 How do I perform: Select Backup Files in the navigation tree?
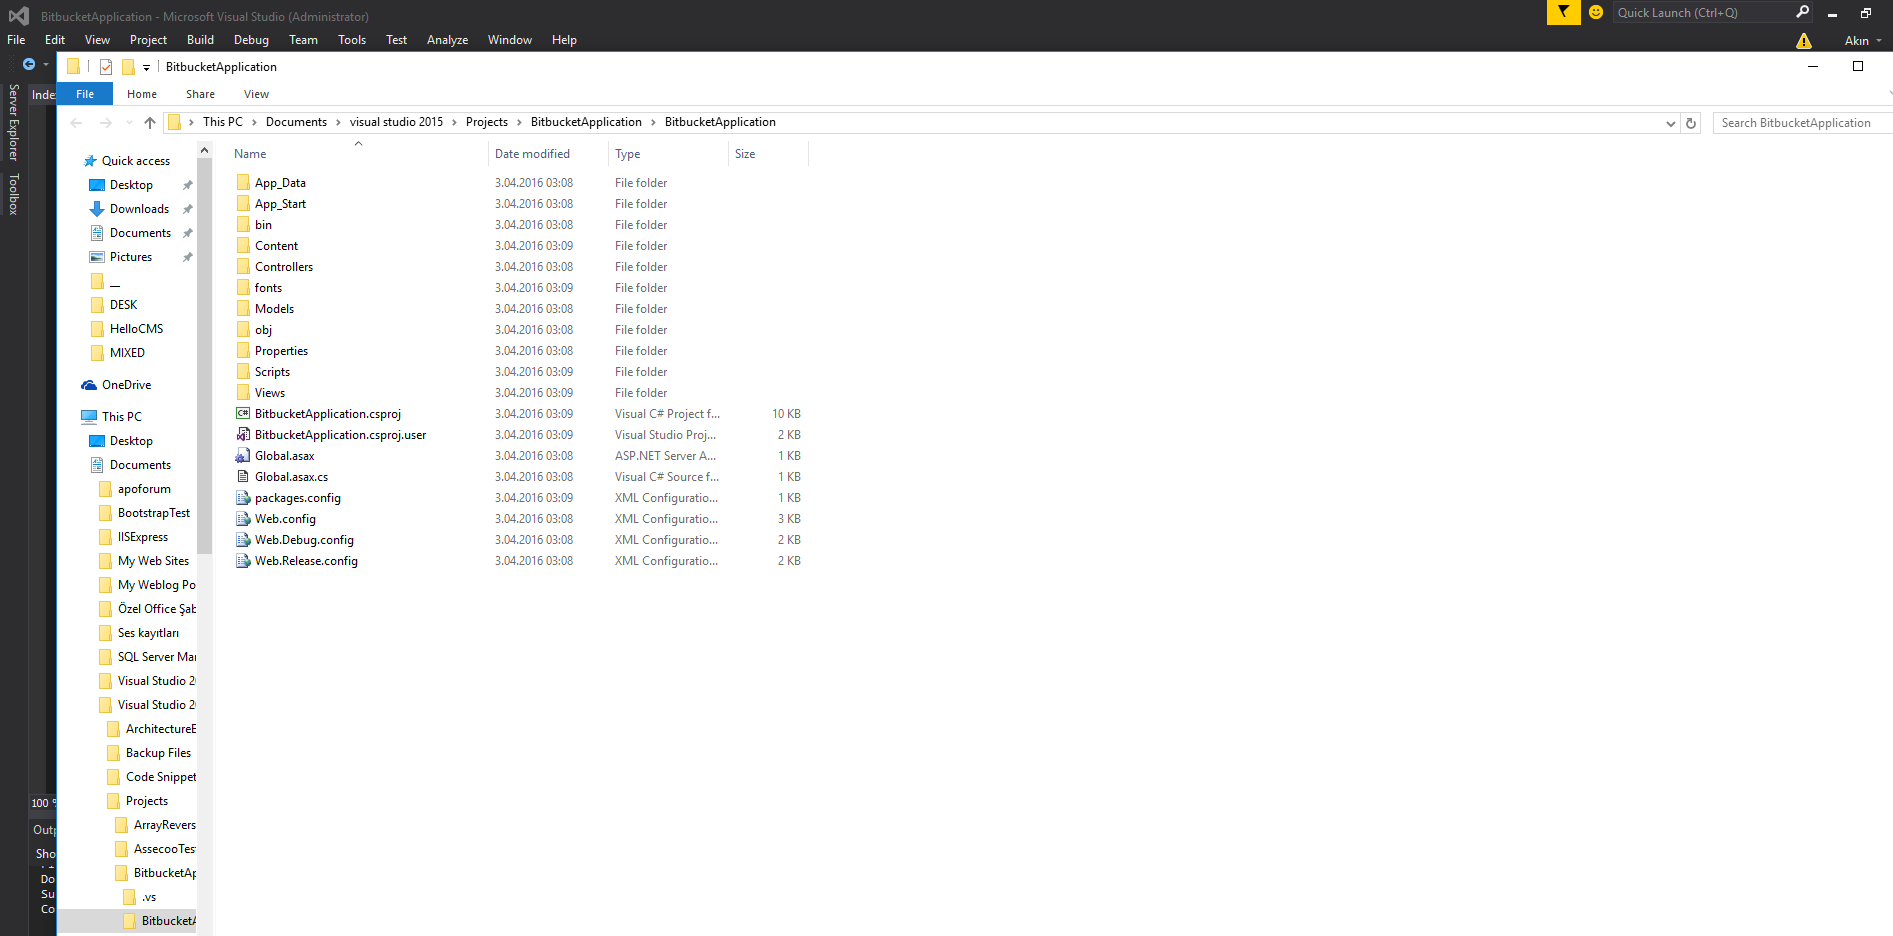(158, 753)
